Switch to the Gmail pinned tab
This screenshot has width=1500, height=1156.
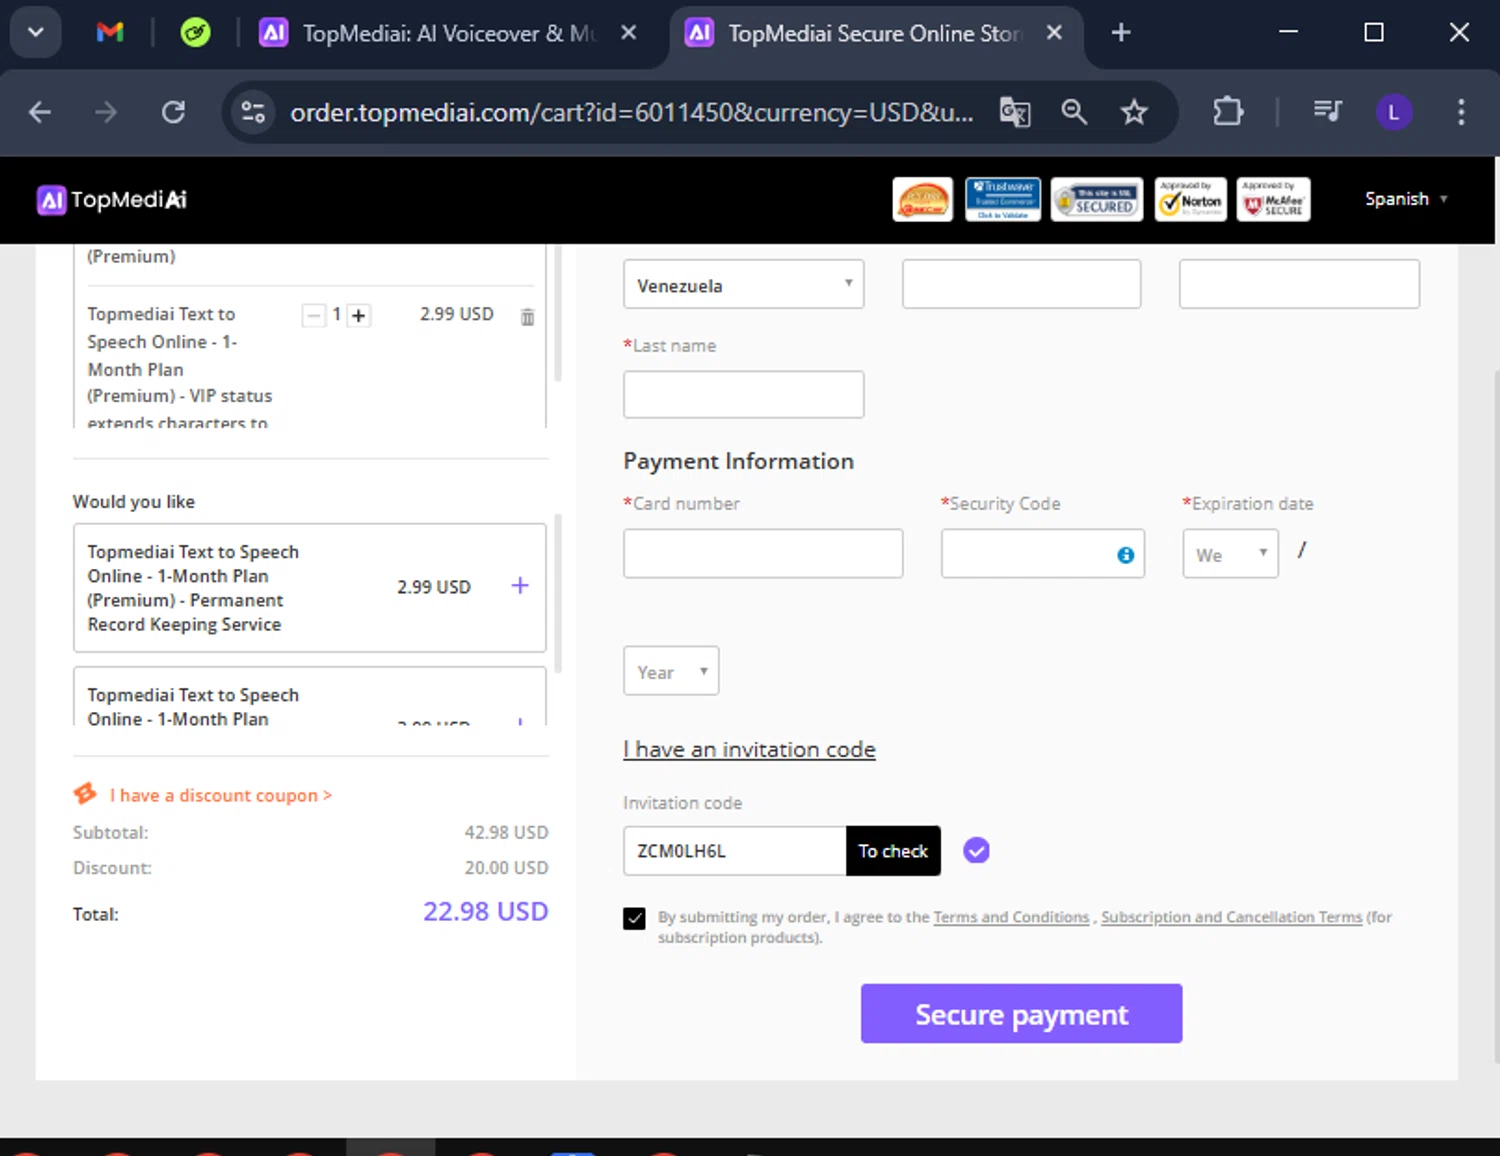pyautogui.click(x=110, y=33)
